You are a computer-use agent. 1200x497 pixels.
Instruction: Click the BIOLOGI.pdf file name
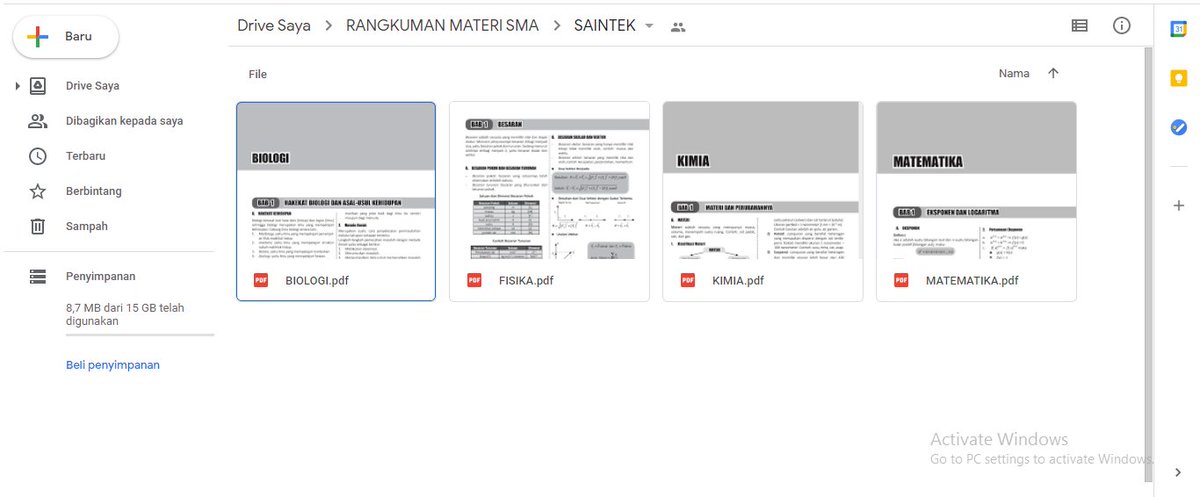coord(317,280)
